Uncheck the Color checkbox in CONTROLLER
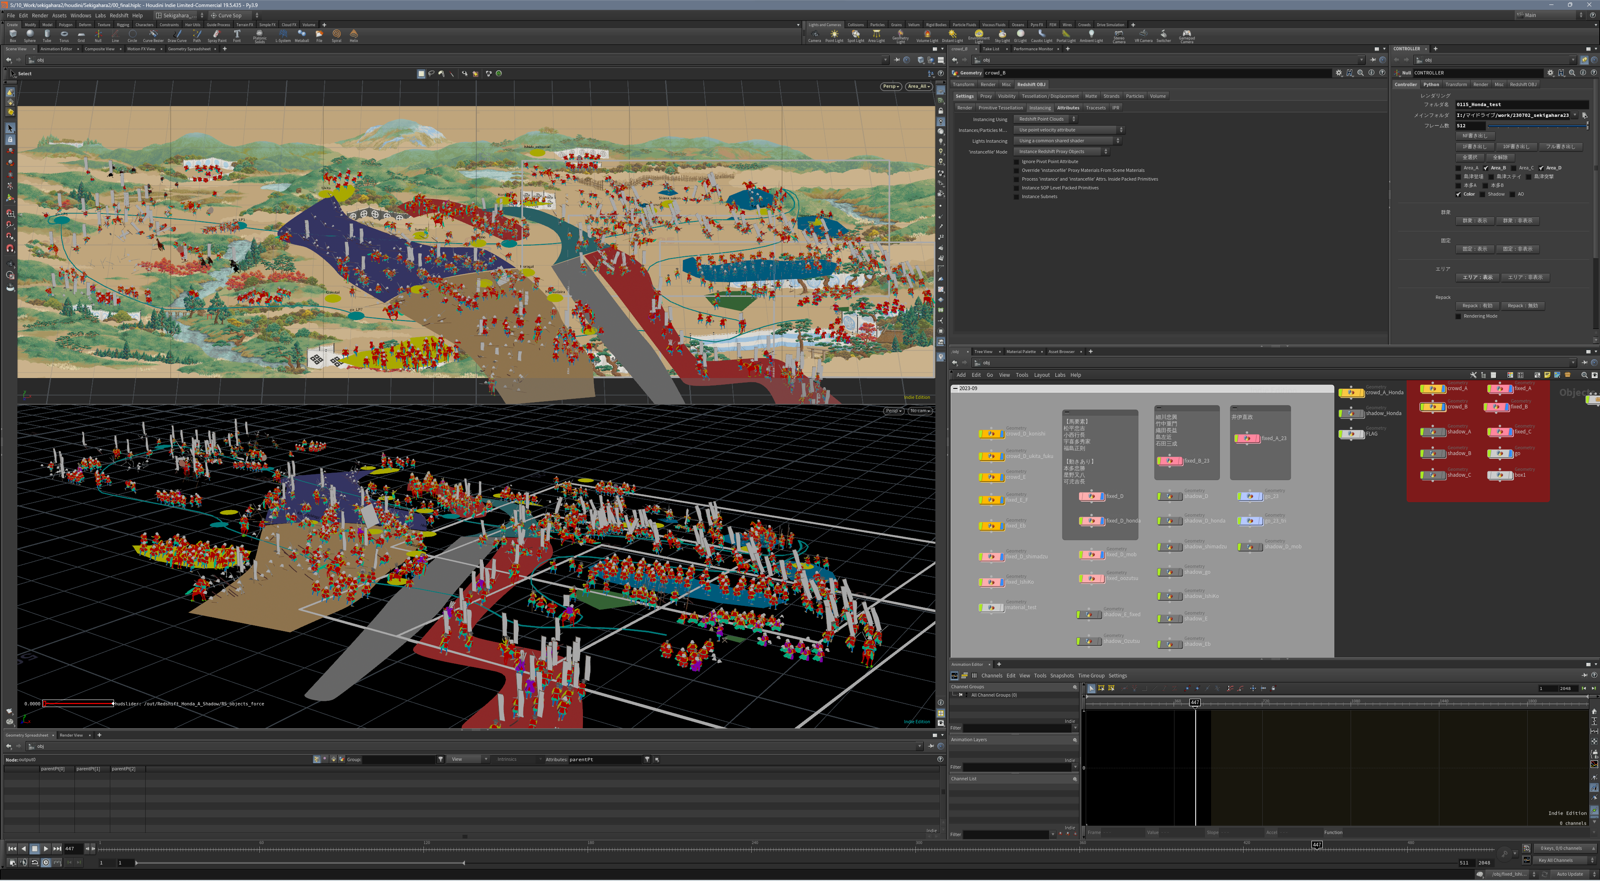The height and width of the screenshot is (881, 1600). (x=1459, y=194)
